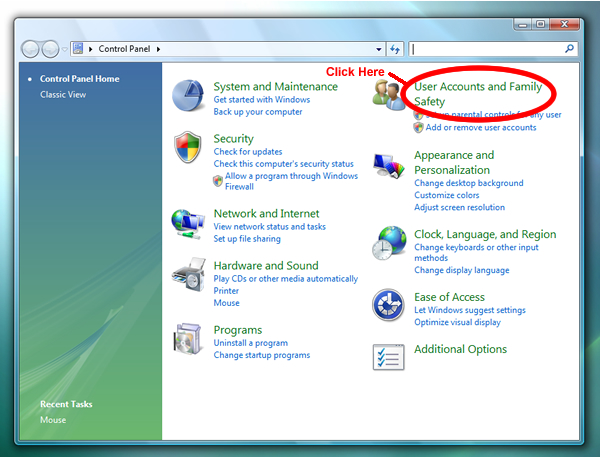Click Change keyboards or other input methods
This screenshot has width=600, height=457.
pos(476,253)
